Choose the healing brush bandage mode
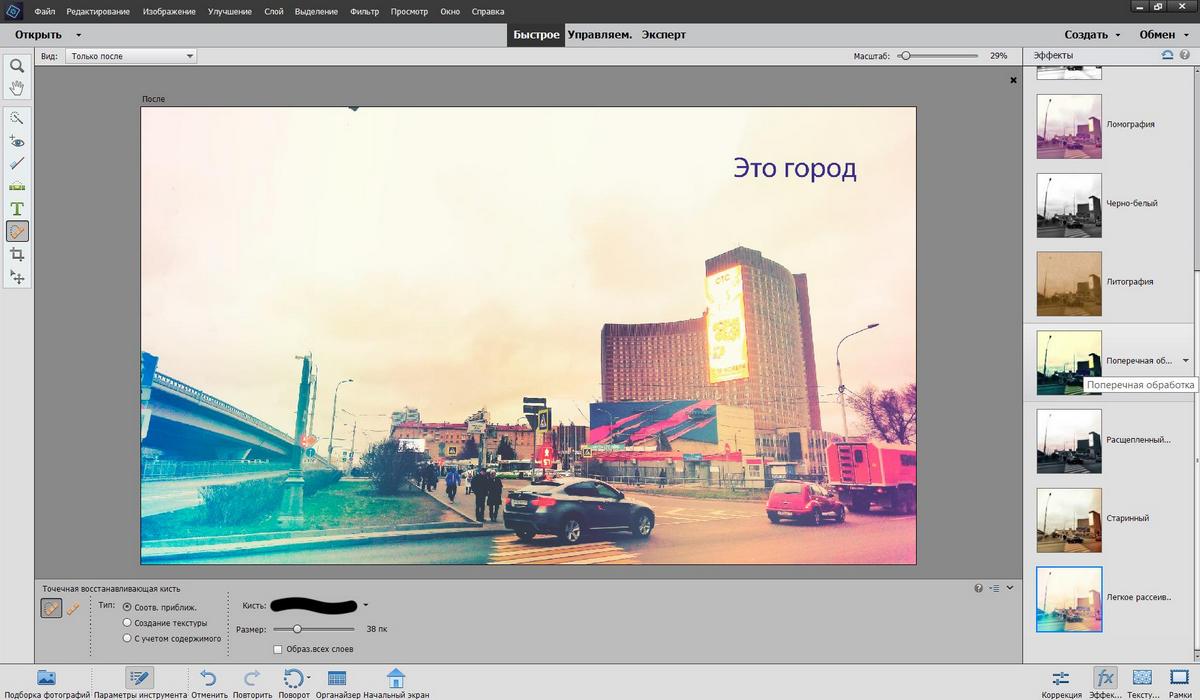 pos(73,607)
